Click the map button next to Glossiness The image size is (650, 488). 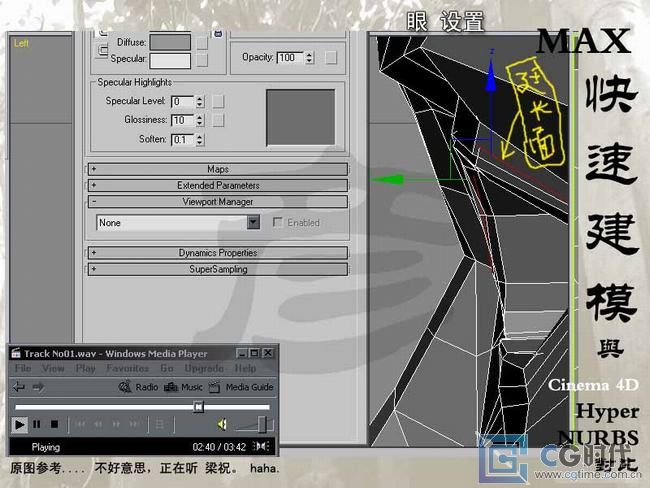218,120
